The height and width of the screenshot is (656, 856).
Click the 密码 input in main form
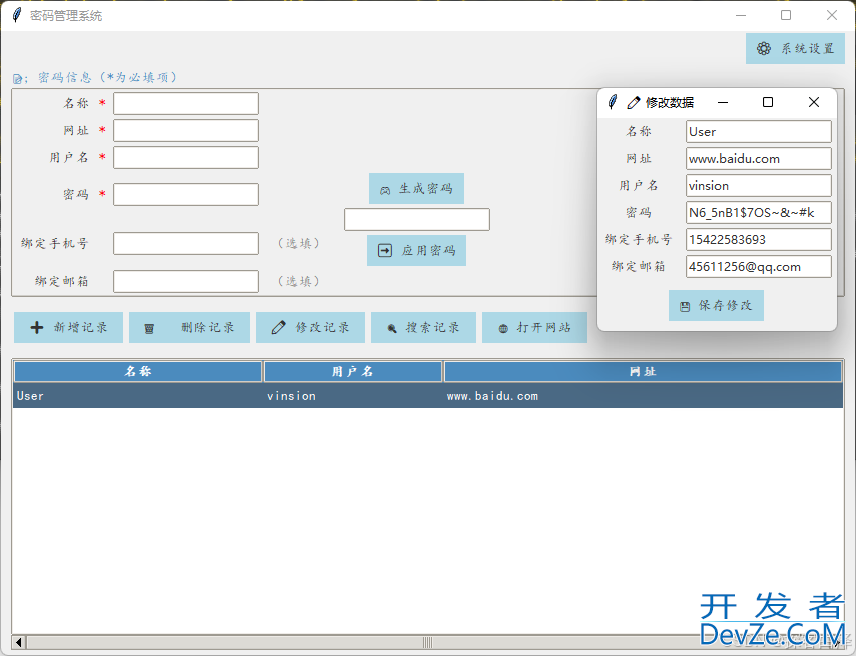pos(186,194)
